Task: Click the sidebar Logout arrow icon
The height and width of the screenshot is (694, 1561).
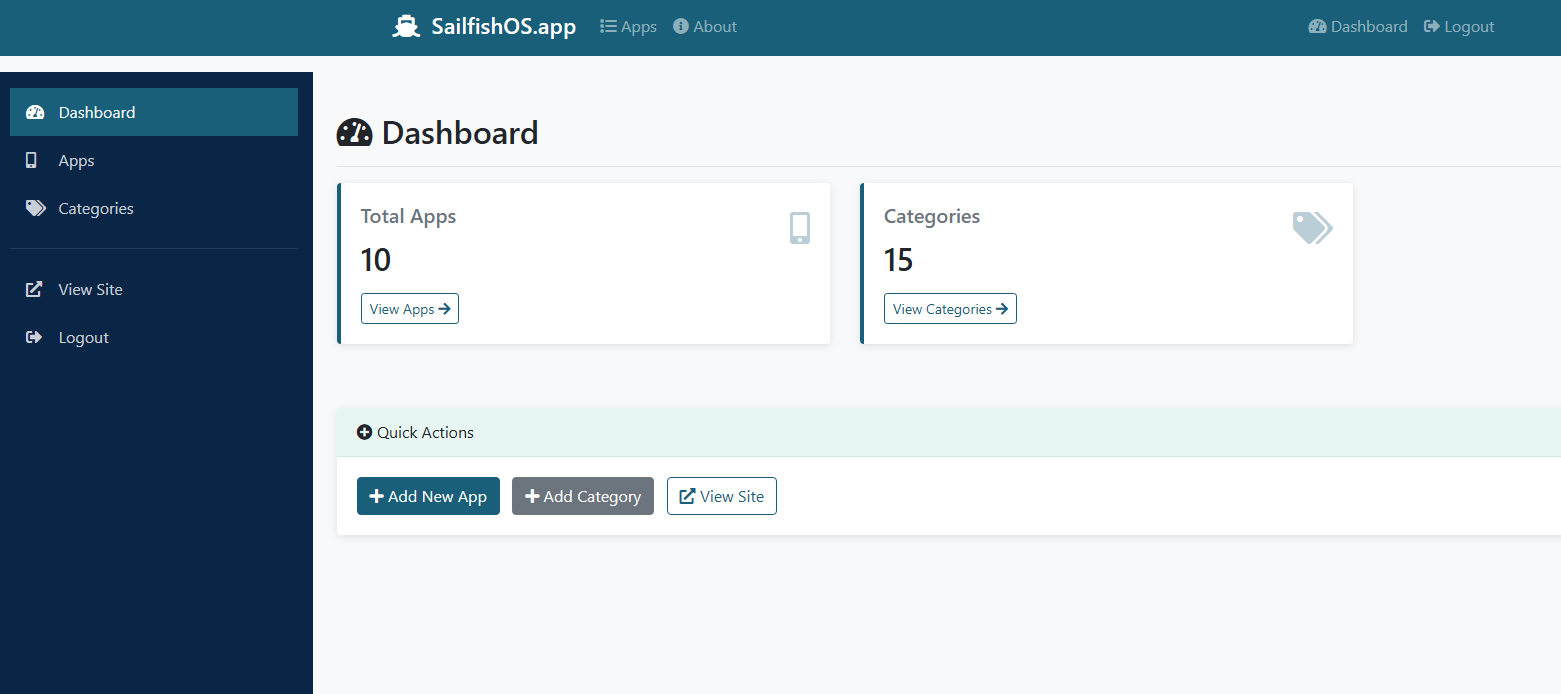Action: [x=34, y=337]
